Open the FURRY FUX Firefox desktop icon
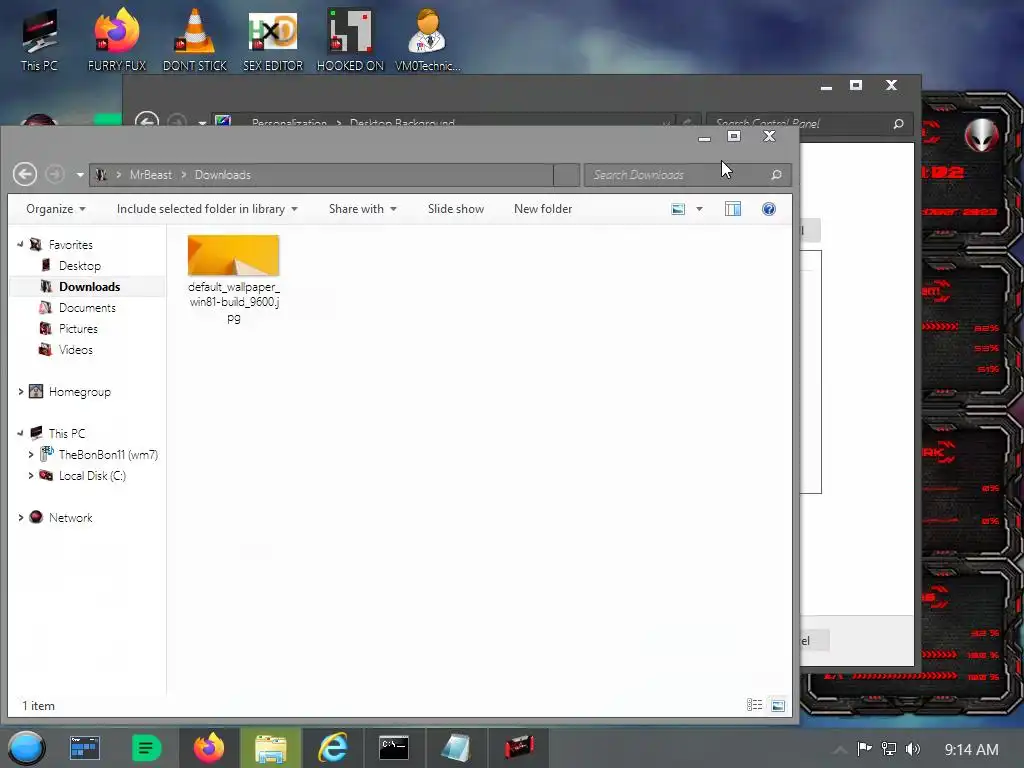1024x768 pixels. click(x=117, y=40)
